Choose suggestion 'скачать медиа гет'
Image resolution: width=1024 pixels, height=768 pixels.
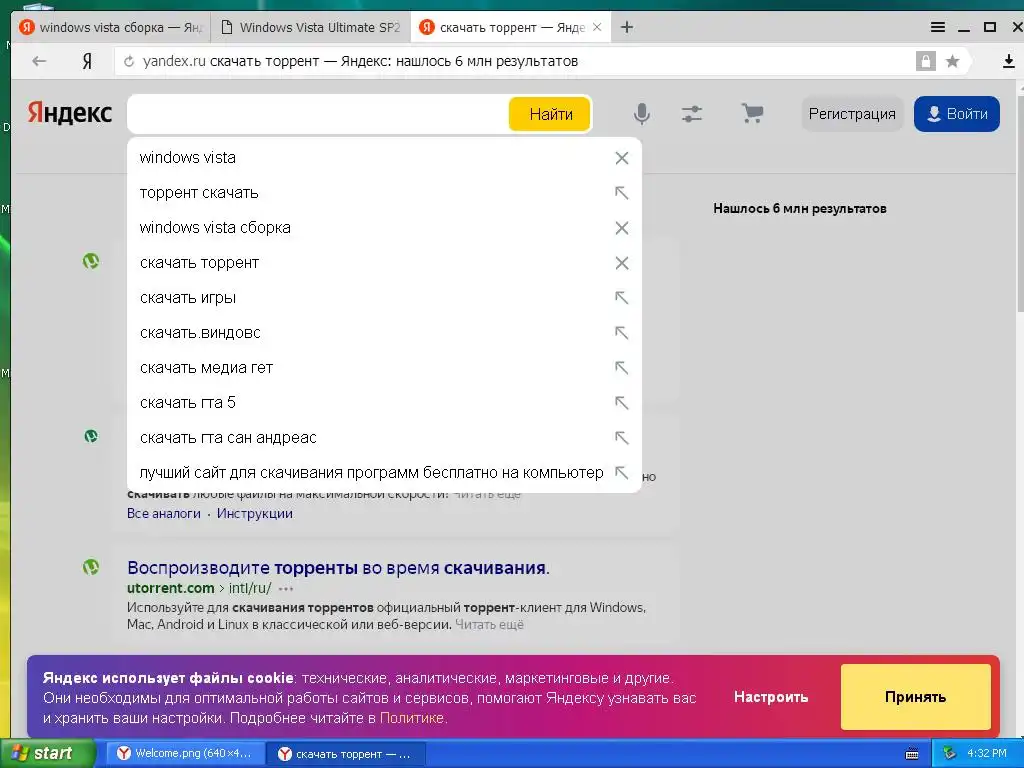tap(384, 368)
